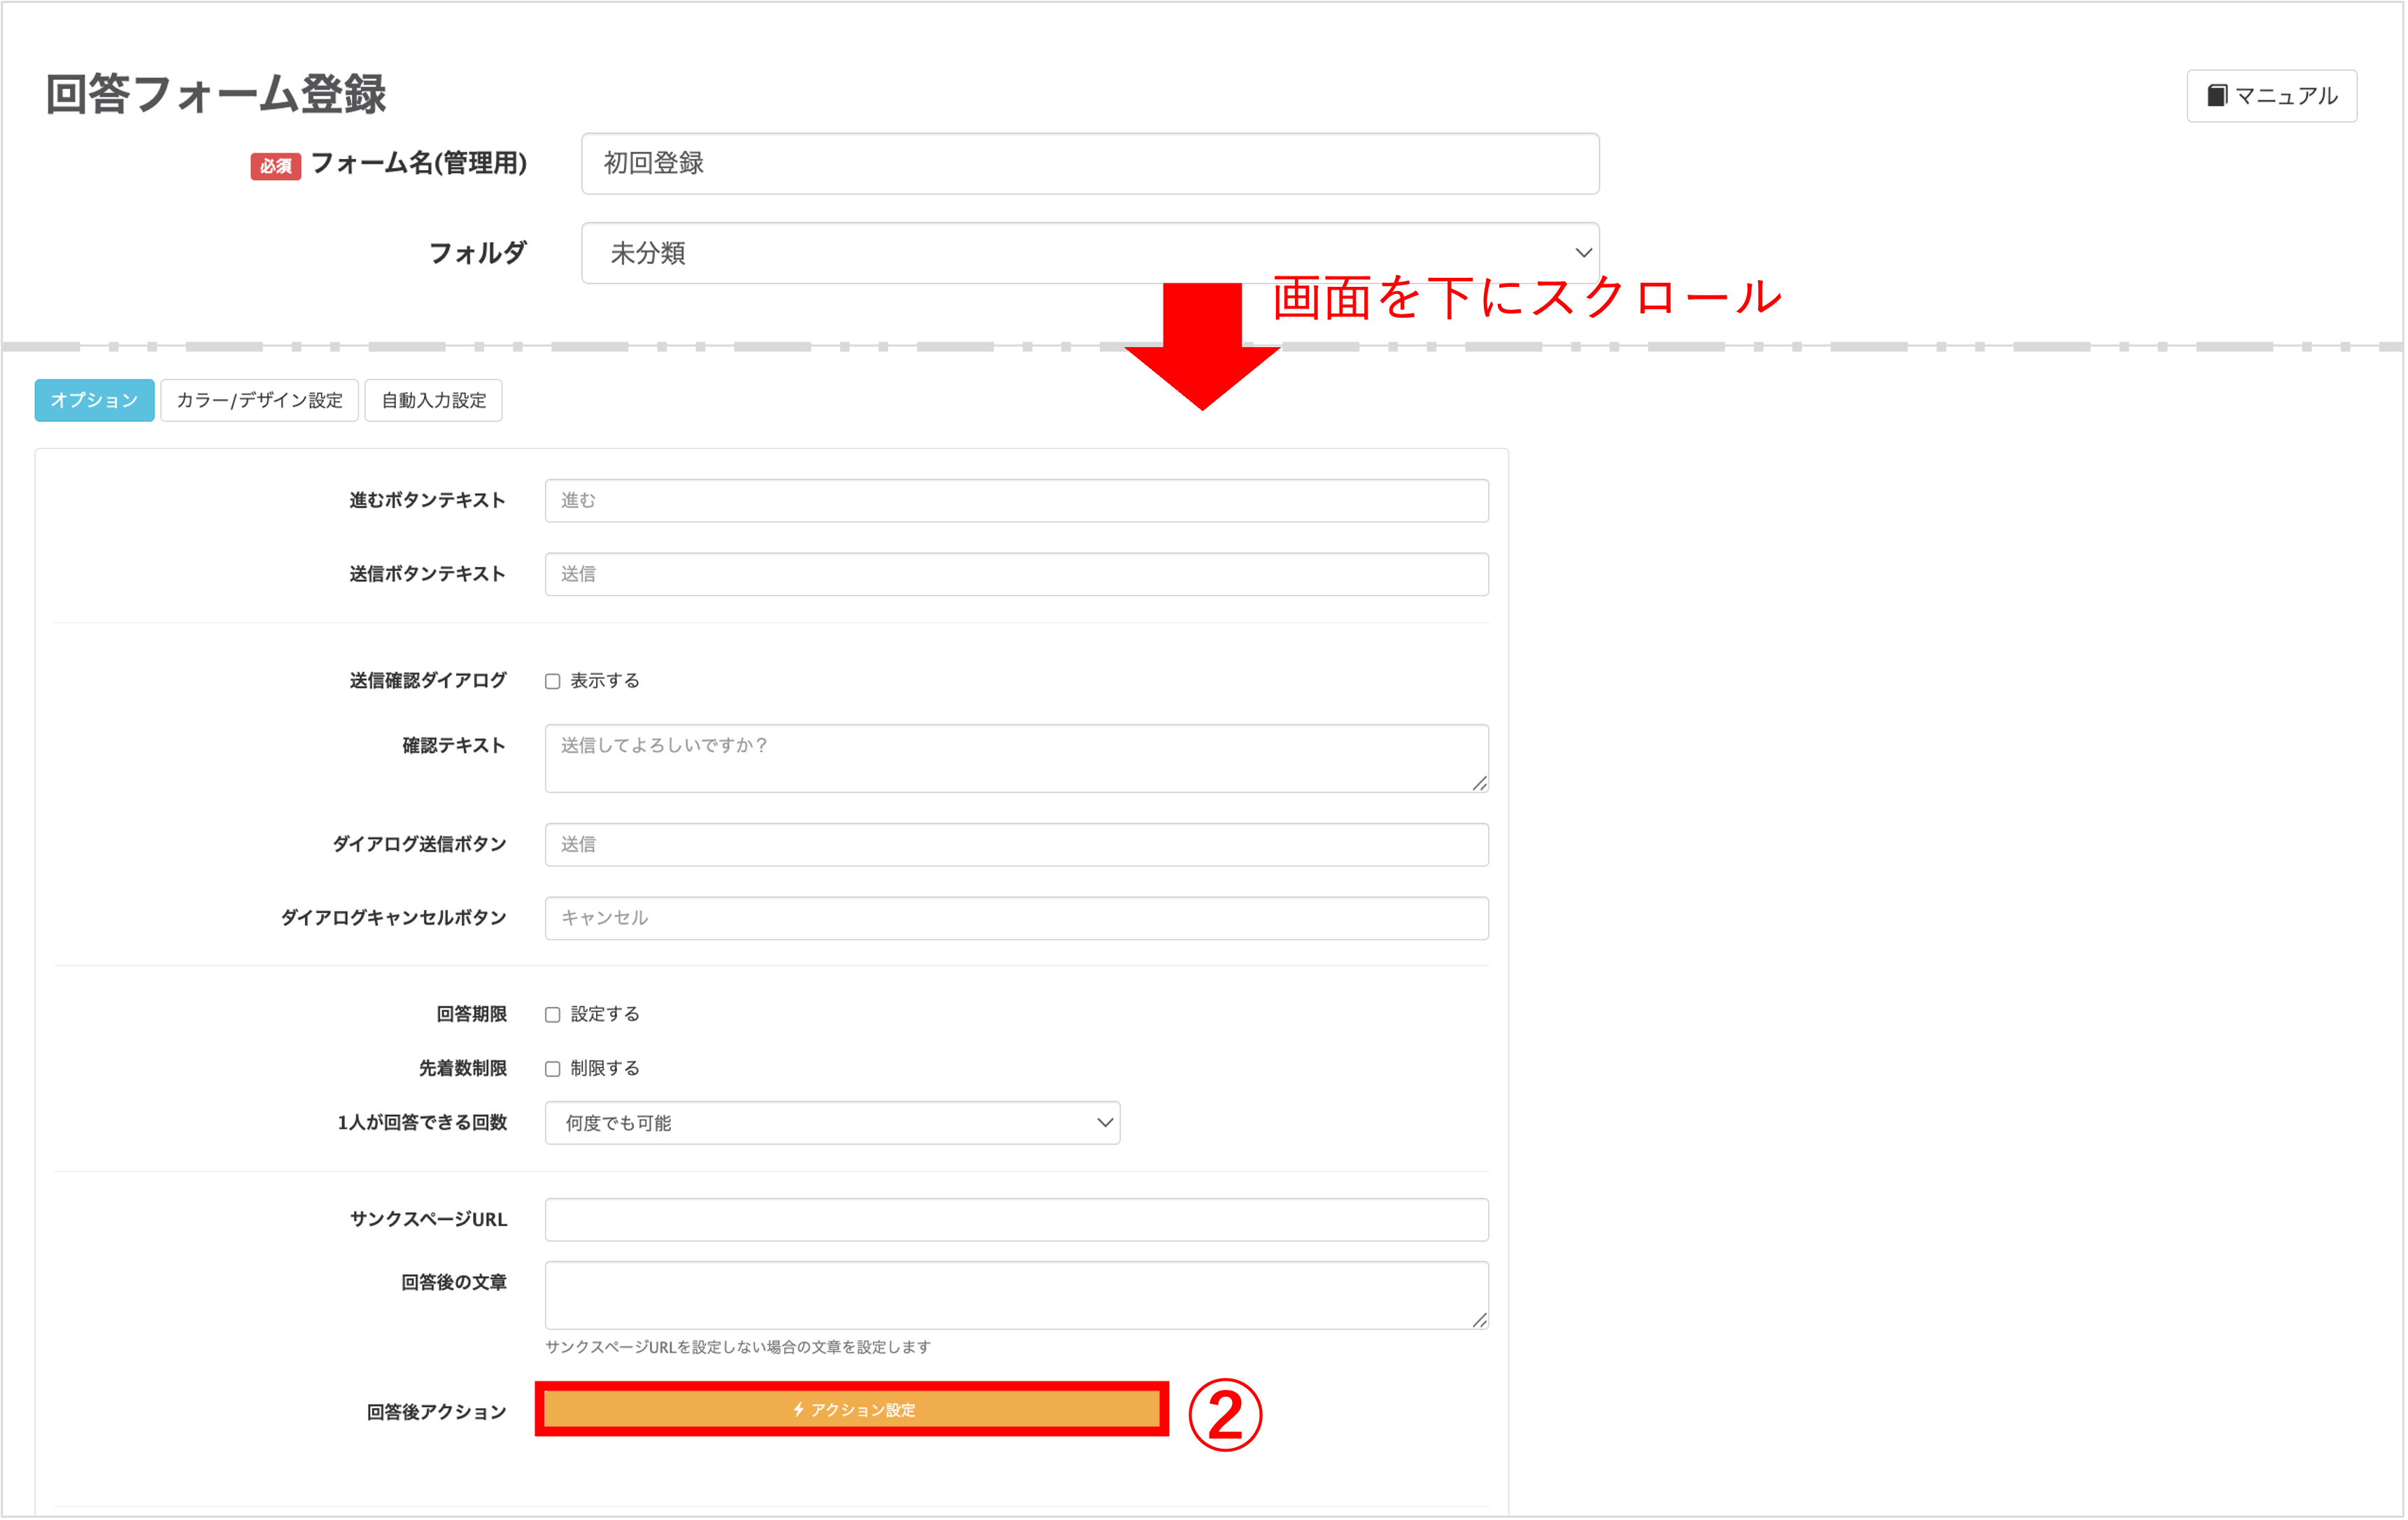Image resolution: width=2408 pixels, height=1520 pixels.
Task: Check 設定する for 回答期限
Action: click(x=552, y=1013)
